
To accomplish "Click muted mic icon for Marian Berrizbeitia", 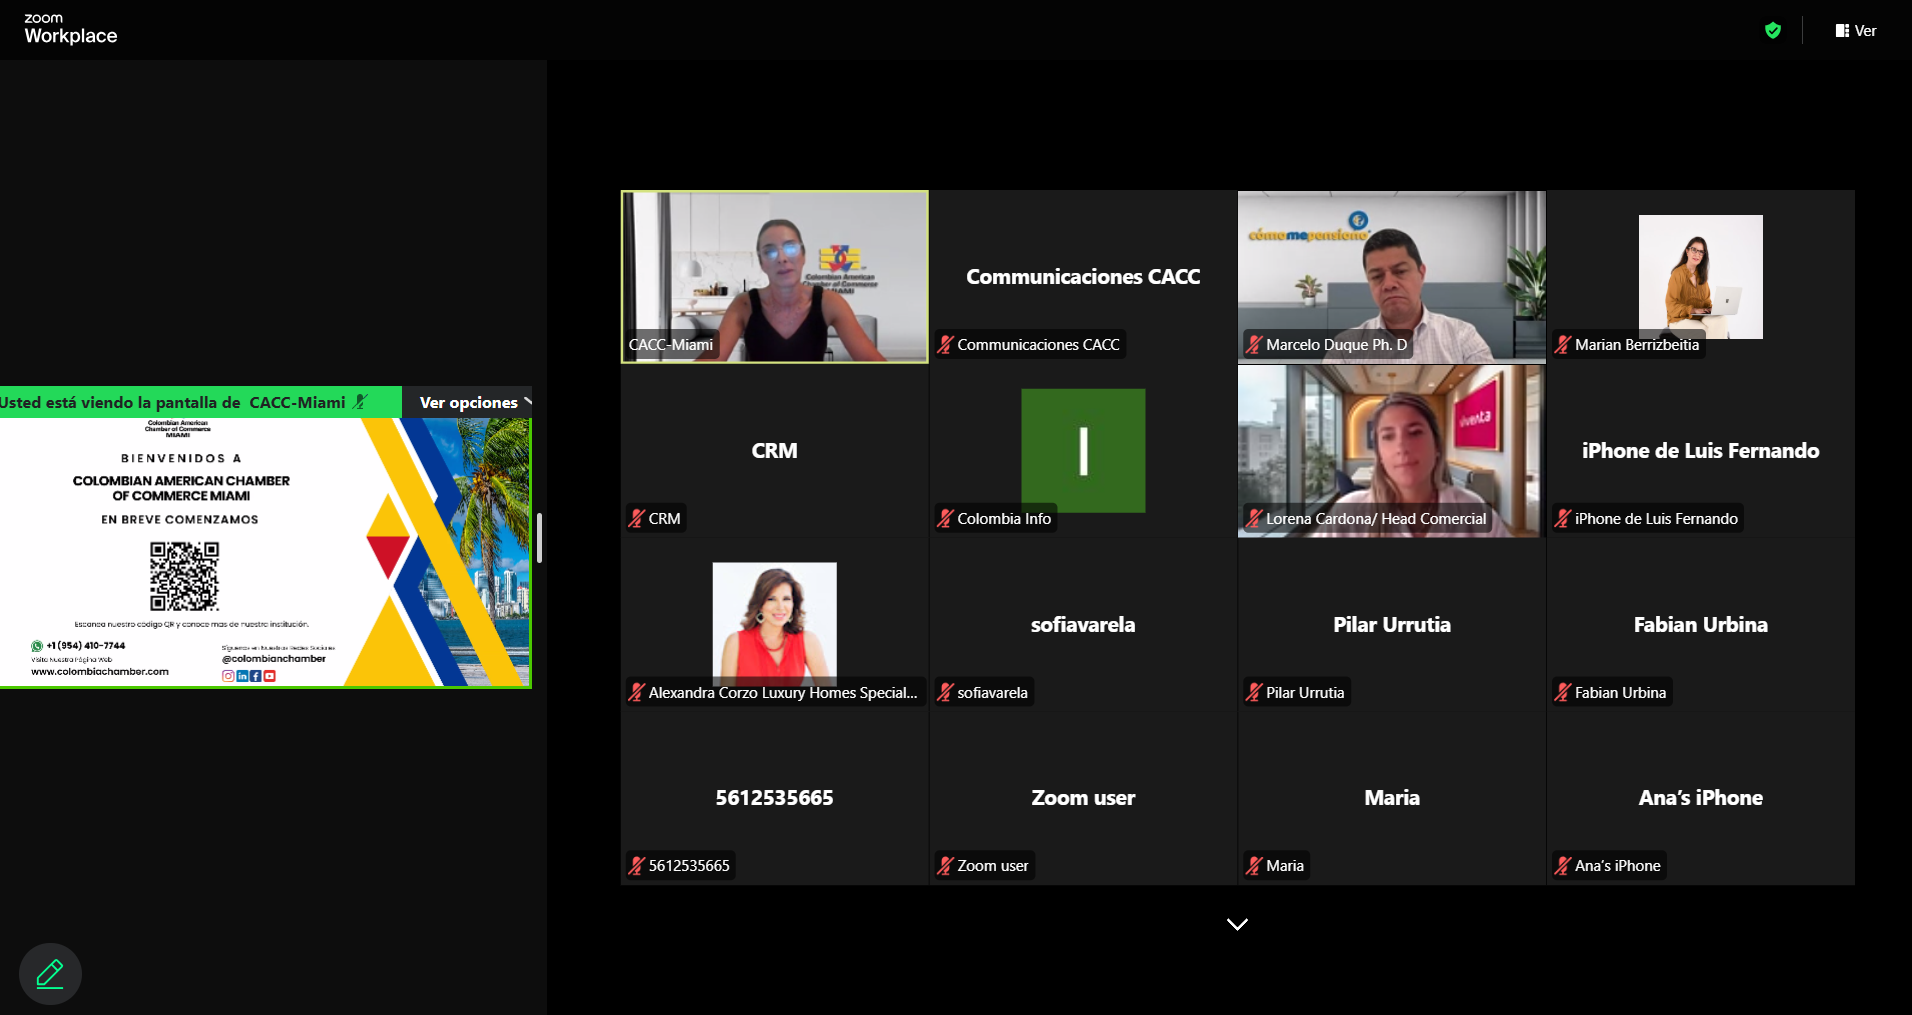I will [x=1563, y=345].
